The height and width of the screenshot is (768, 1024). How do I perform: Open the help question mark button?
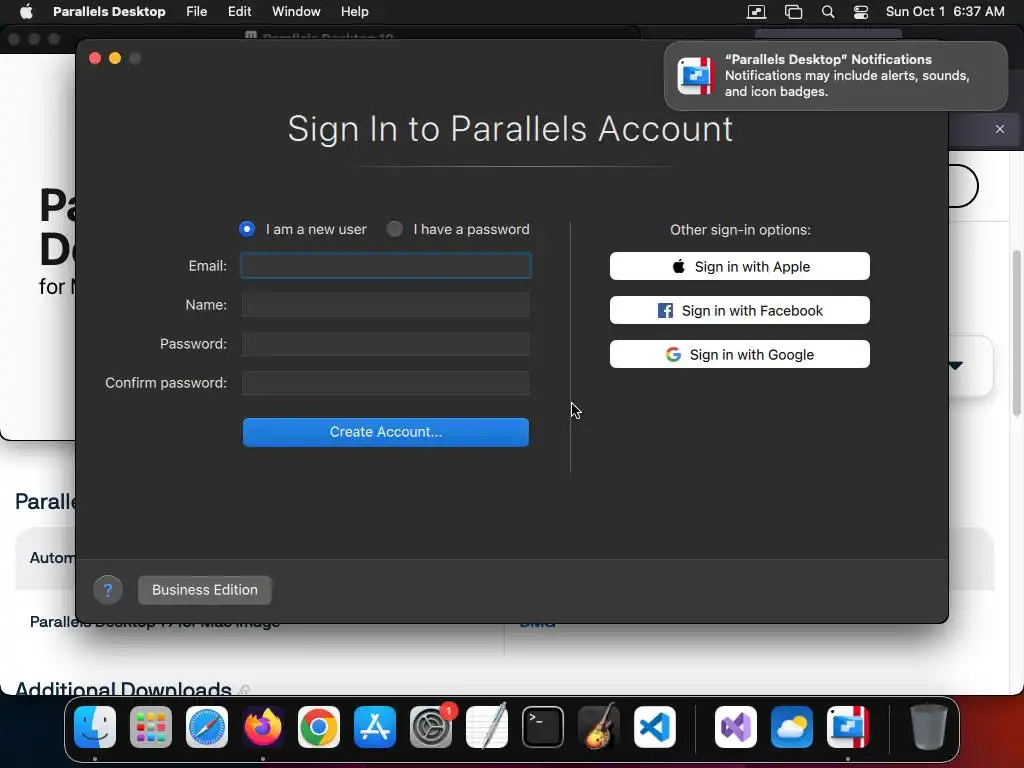pos(108,590)
